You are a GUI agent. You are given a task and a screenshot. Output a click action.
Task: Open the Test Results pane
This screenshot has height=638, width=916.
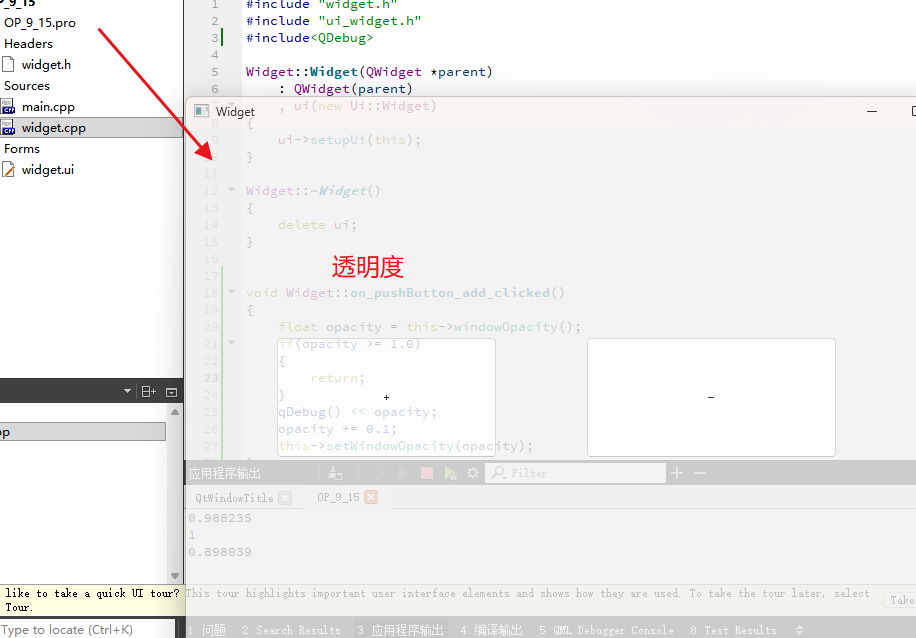pos(733,630)
